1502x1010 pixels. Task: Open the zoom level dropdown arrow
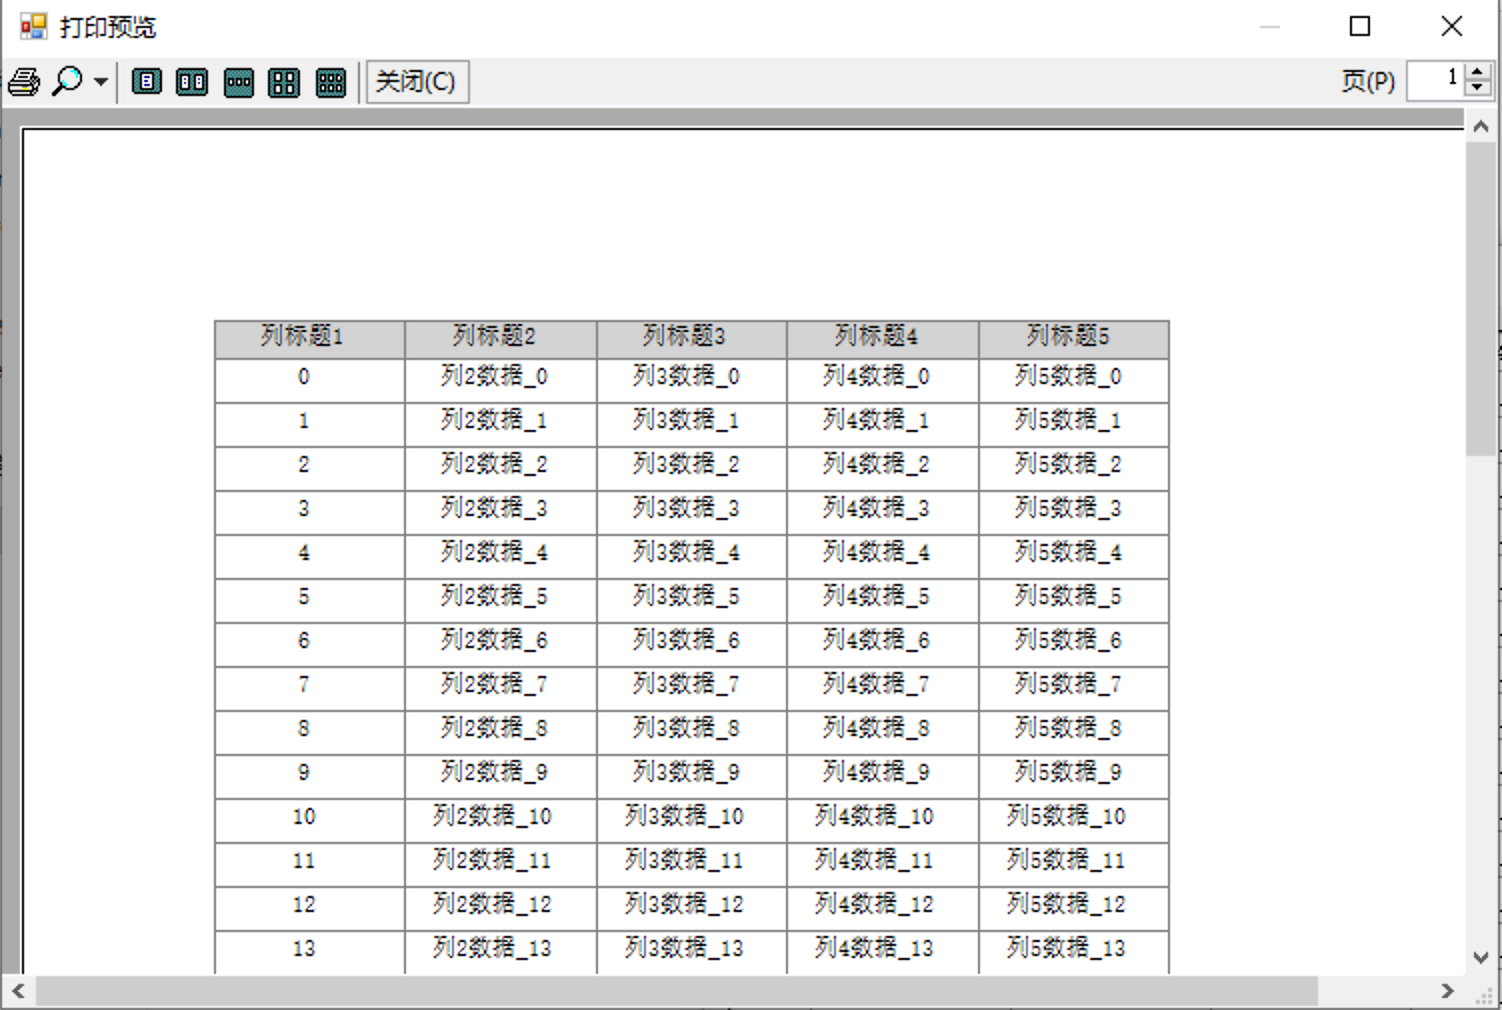point(101,82)
